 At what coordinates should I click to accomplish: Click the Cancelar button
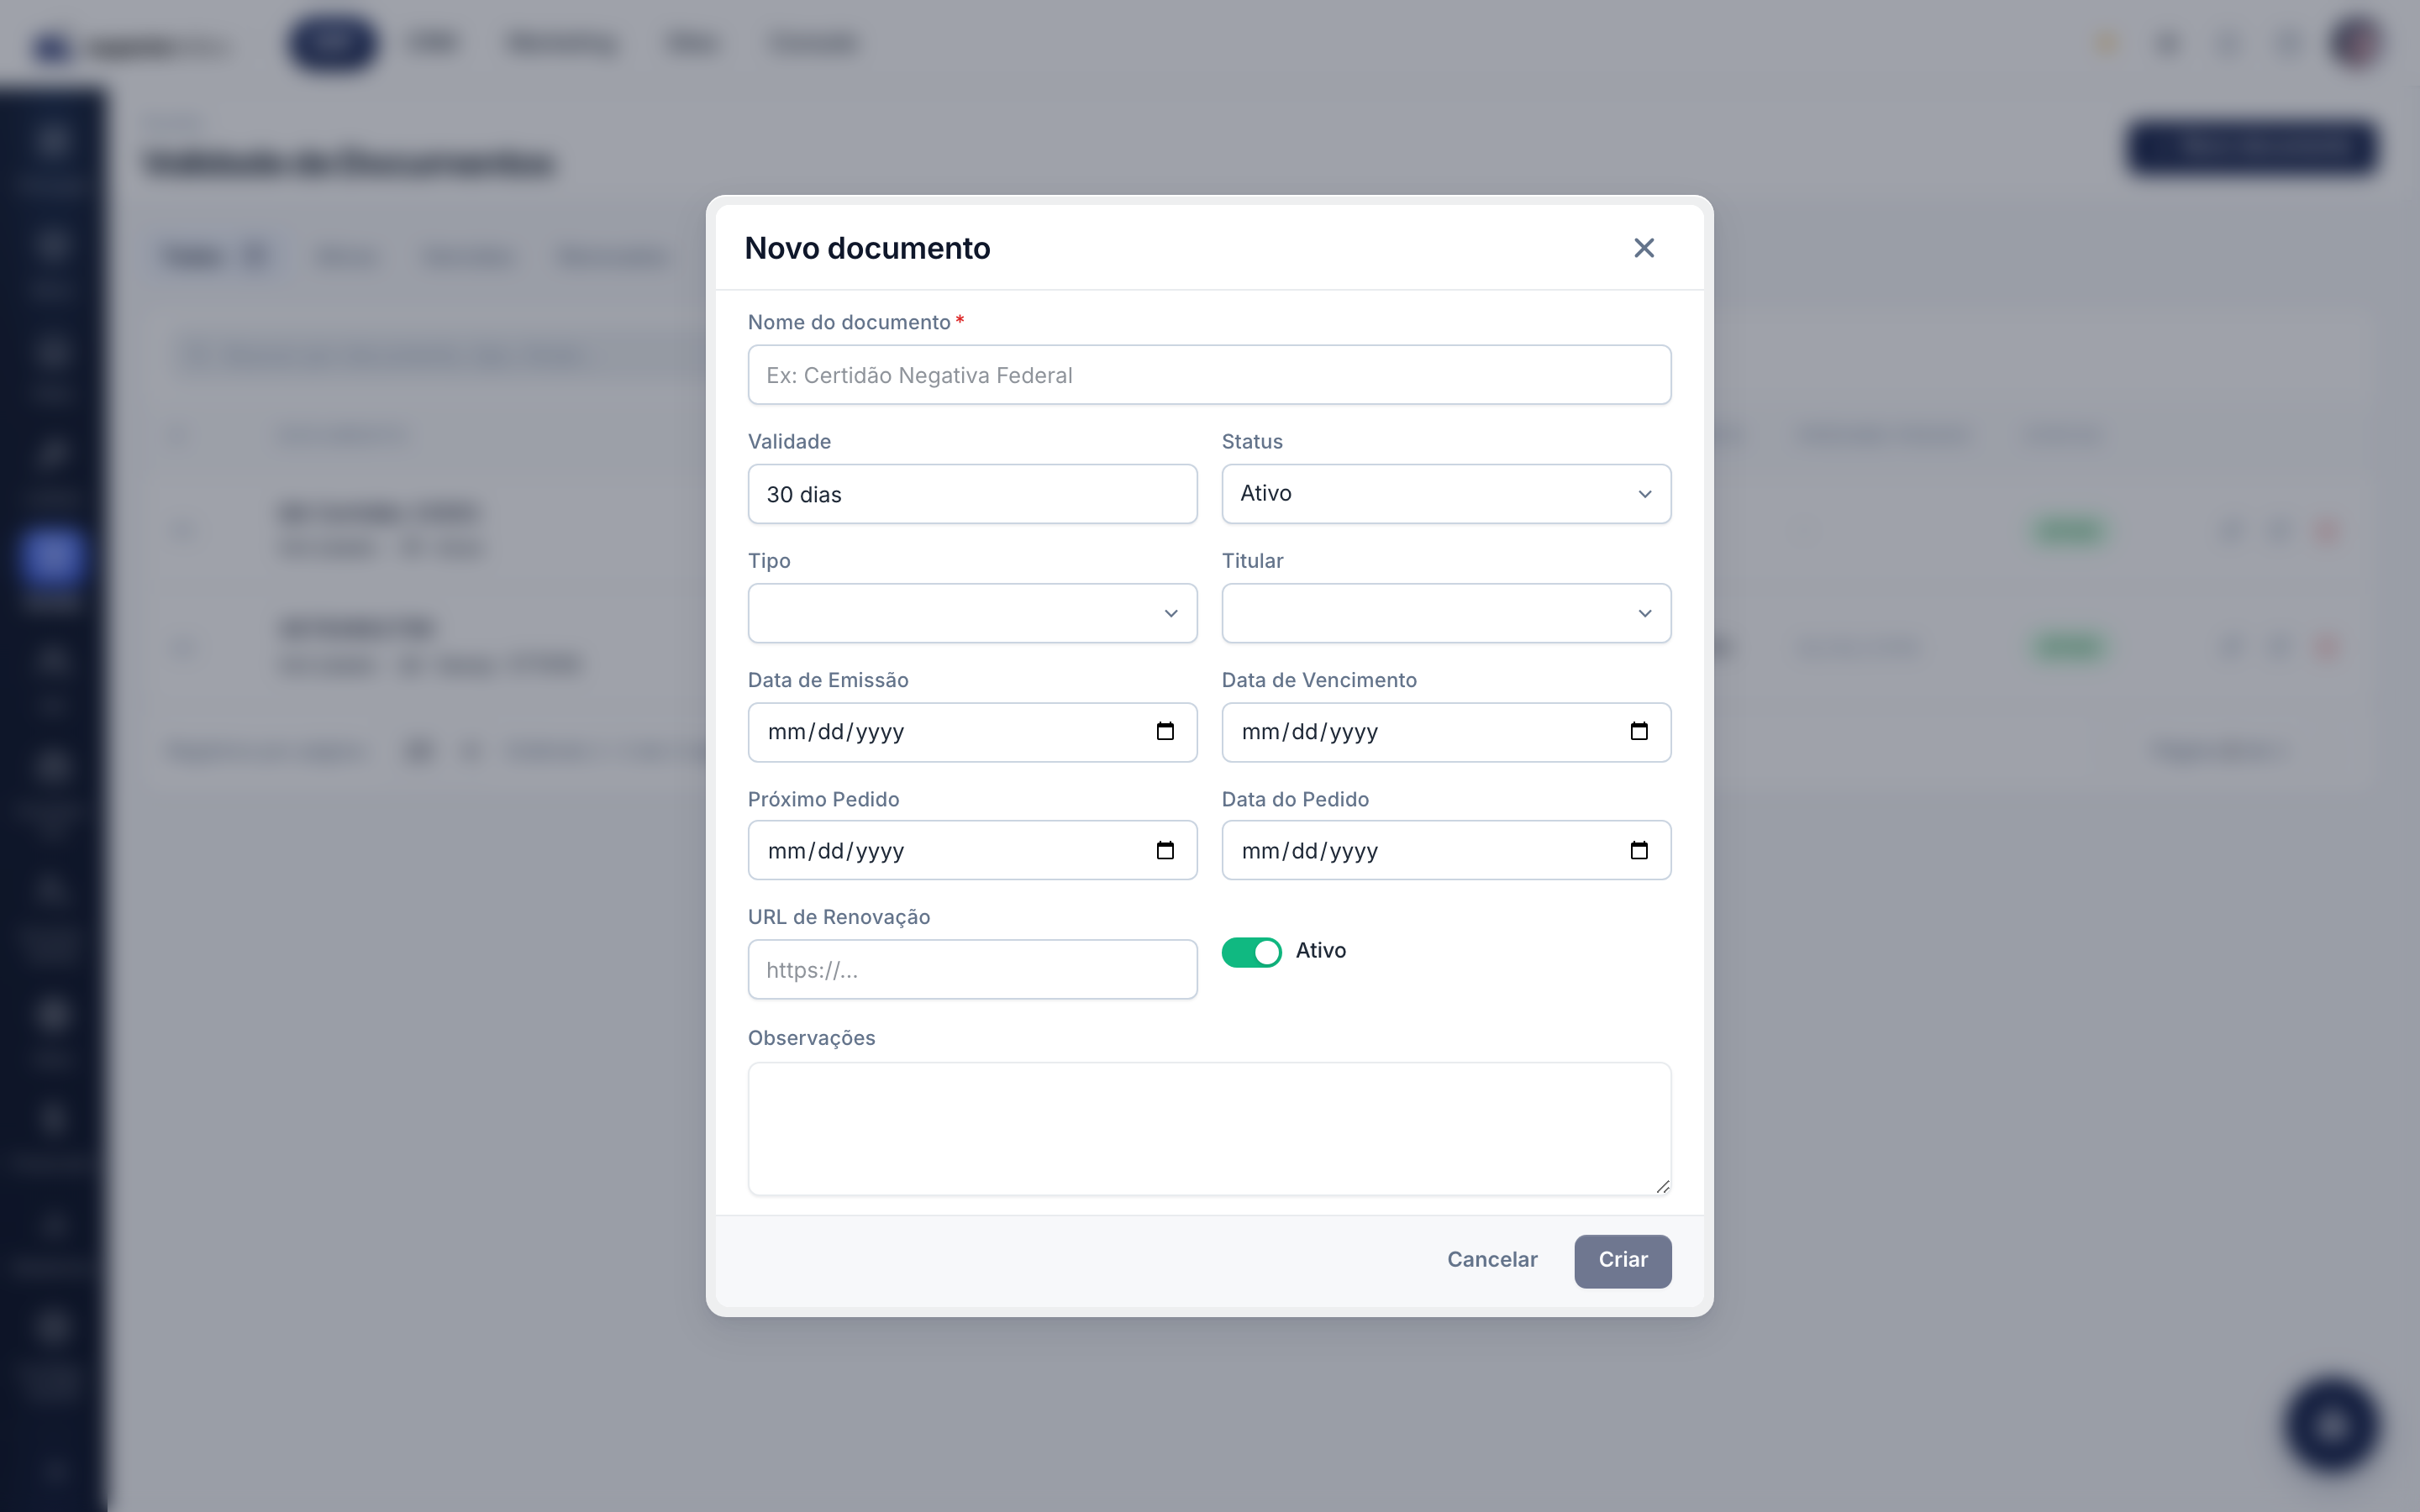click(1492, 1260)
